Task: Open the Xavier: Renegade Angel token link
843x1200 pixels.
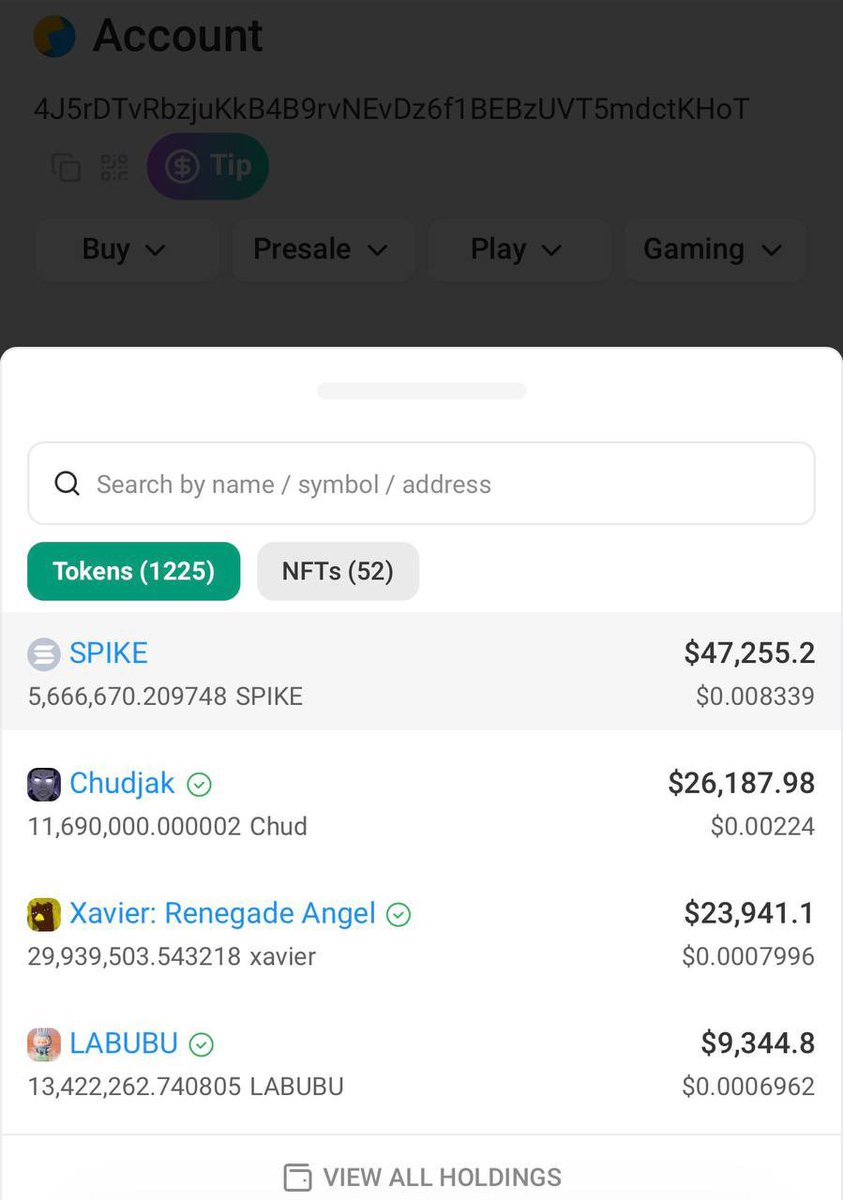Action: [x=222, y=914]
